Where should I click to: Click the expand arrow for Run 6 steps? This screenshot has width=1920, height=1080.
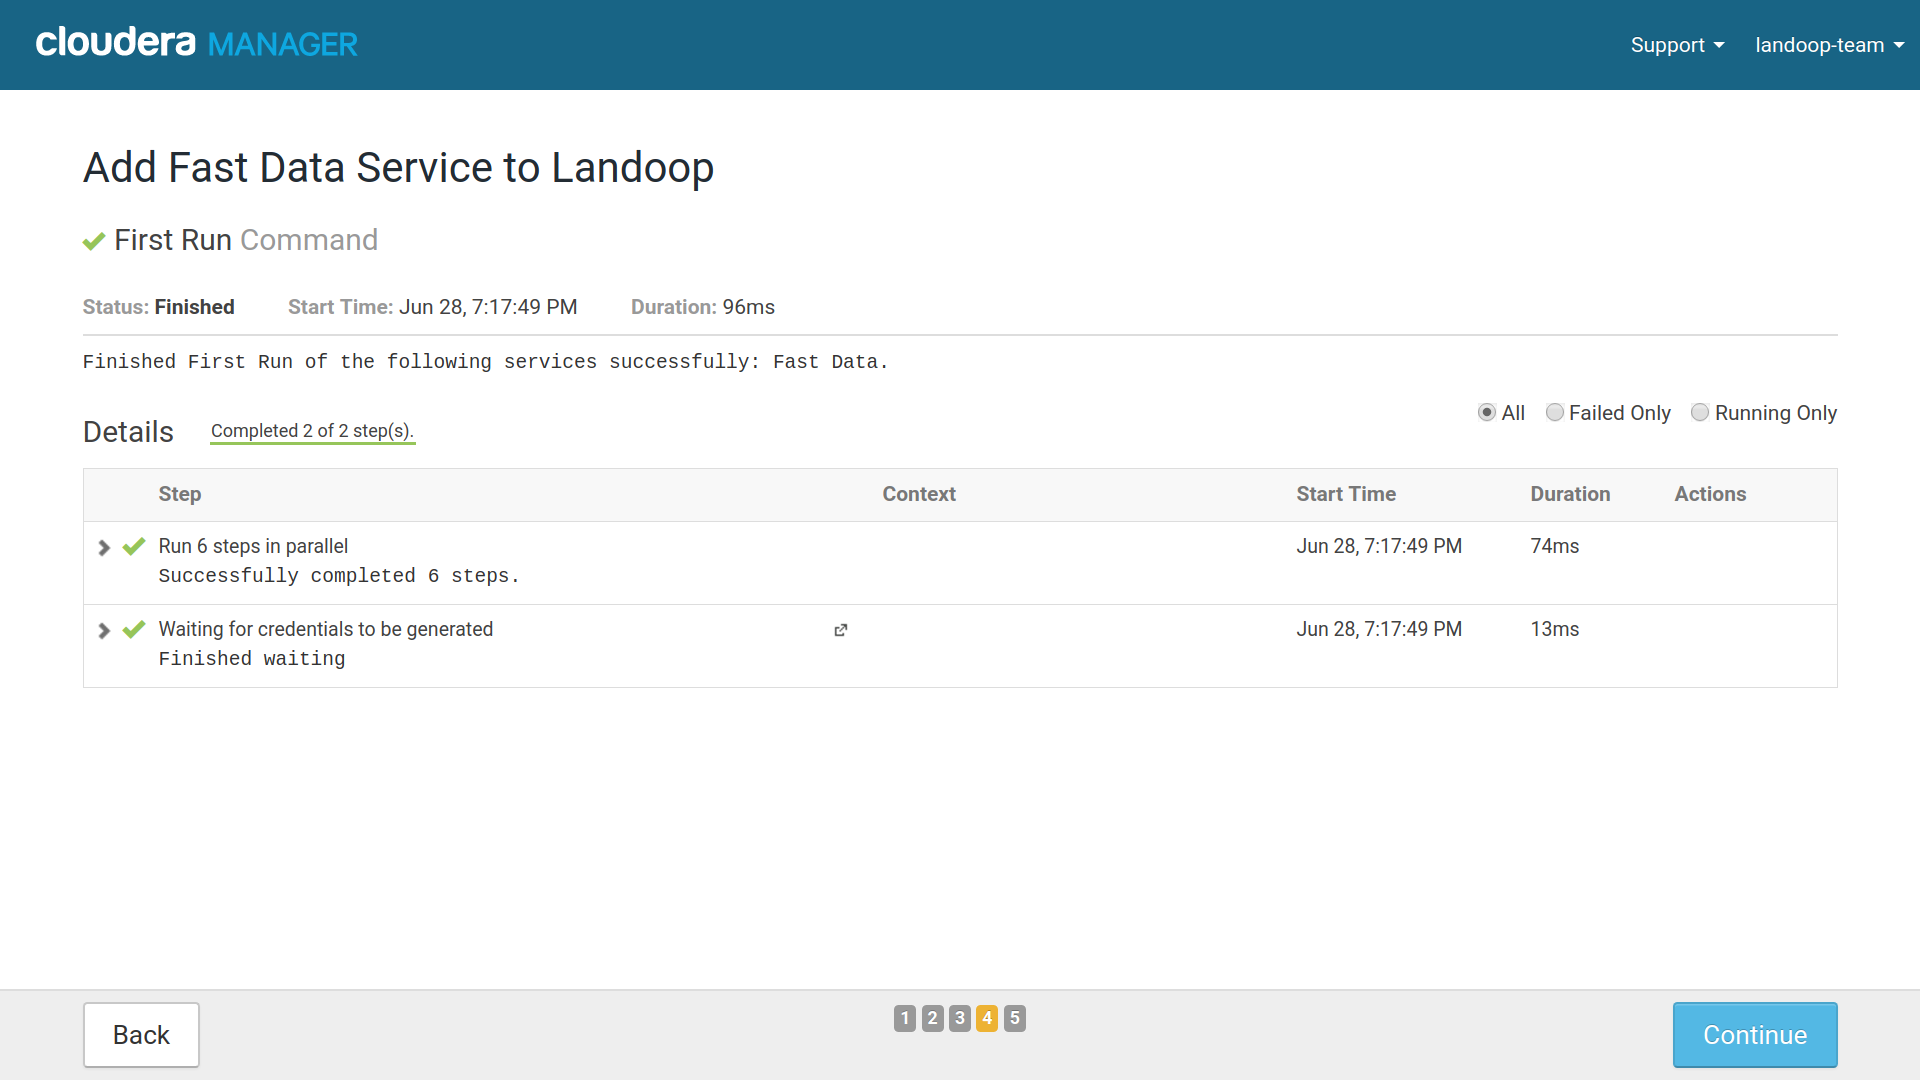pos(105,546)
